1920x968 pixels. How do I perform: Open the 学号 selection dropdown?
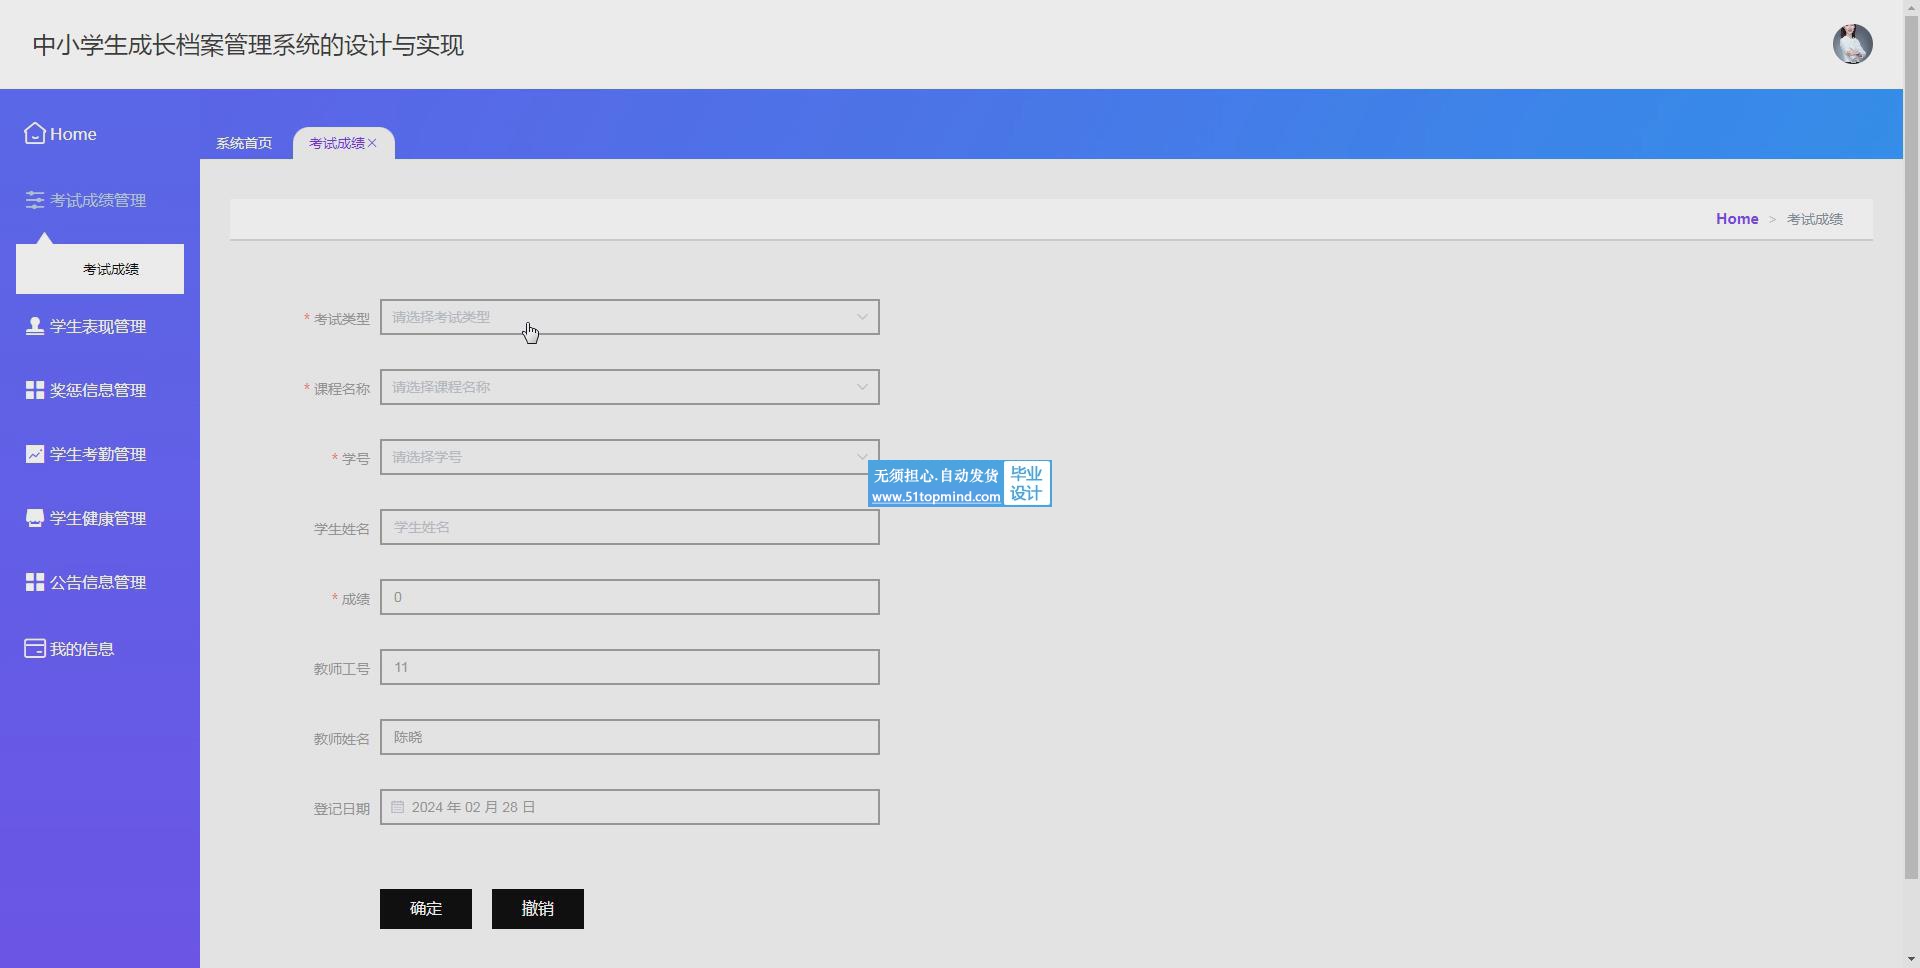pos(620,458)
